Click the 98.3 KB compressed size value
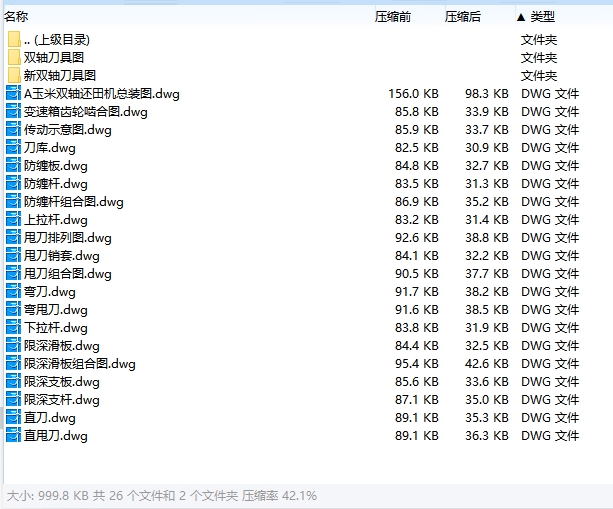The image size is (613, 509). tap(487, 94)
